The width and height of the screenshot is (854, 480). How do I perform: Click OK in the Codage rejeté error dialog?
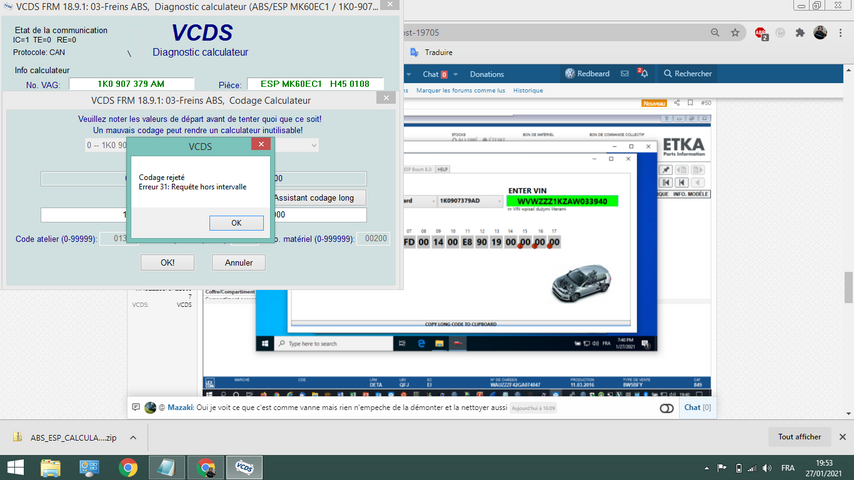[236, 223]
